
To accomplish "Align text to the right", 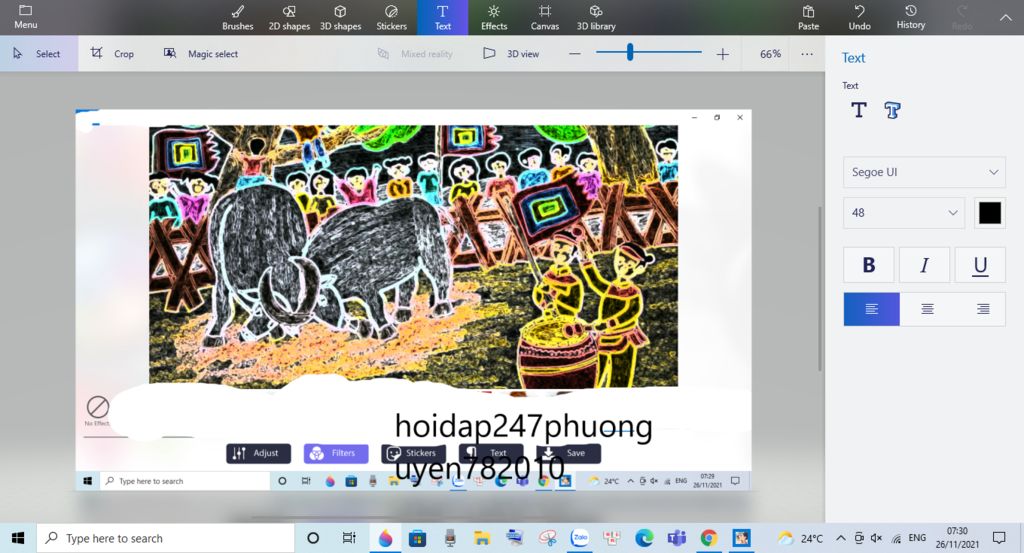I will click(x=982, y=309).
